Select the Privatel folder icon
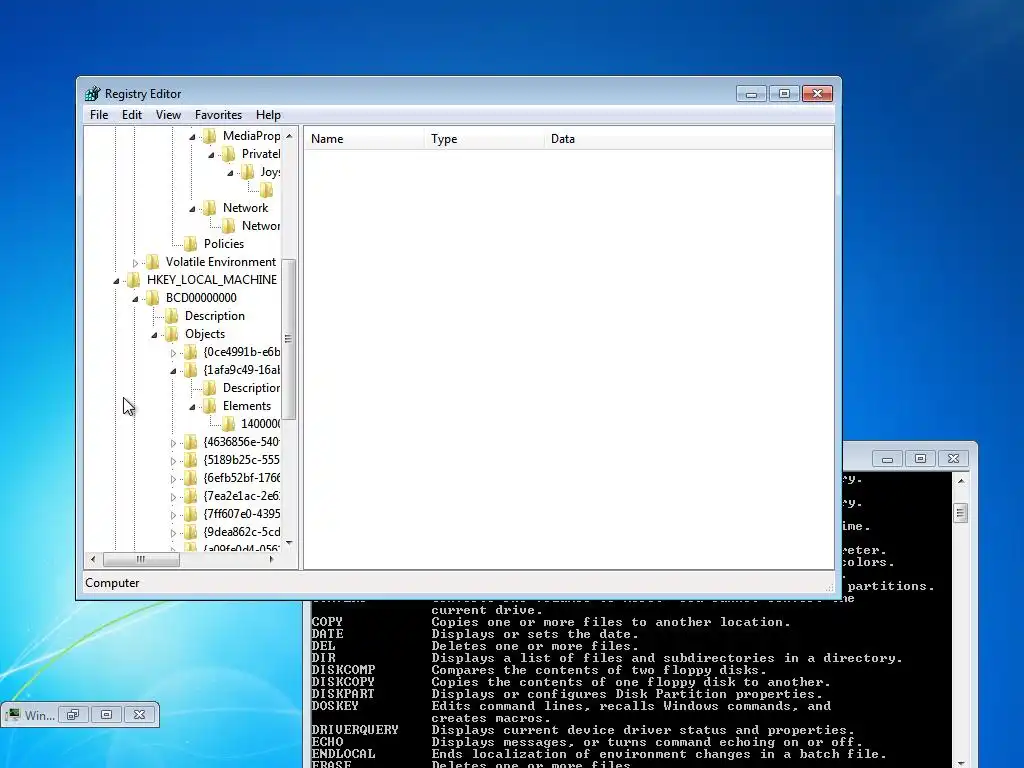This screenshot has width=1024, height=768. click(x=229, y=154)
